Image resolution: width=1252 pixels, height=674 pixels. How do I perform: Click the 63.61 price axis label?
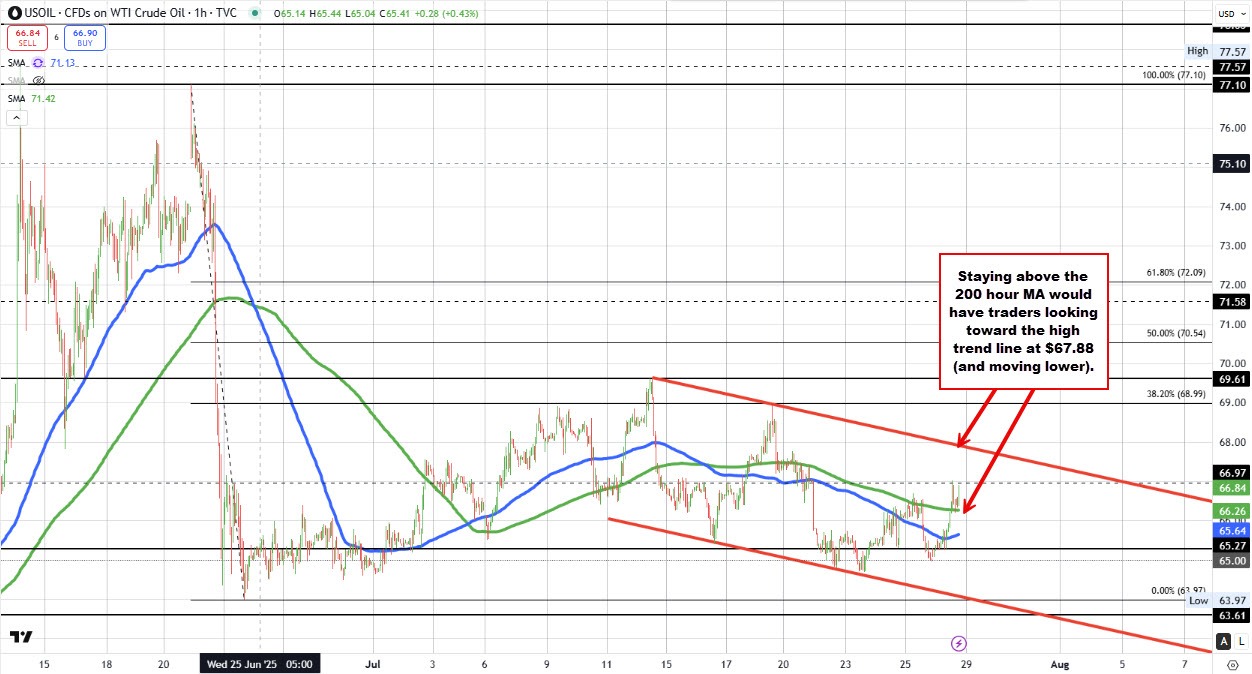[x=1230, y=616]
